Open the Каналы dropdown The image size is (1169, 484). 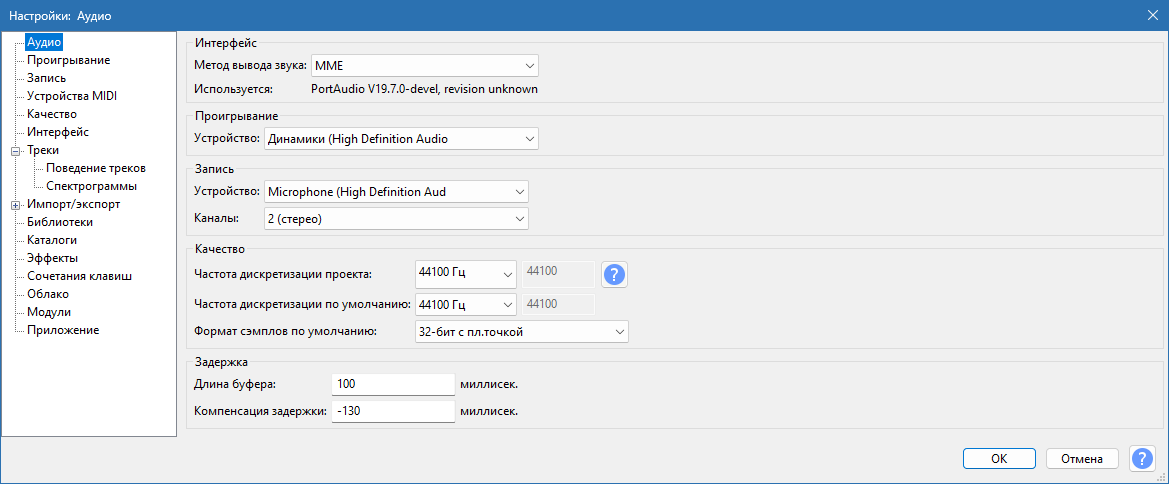[x=397, y=219]
